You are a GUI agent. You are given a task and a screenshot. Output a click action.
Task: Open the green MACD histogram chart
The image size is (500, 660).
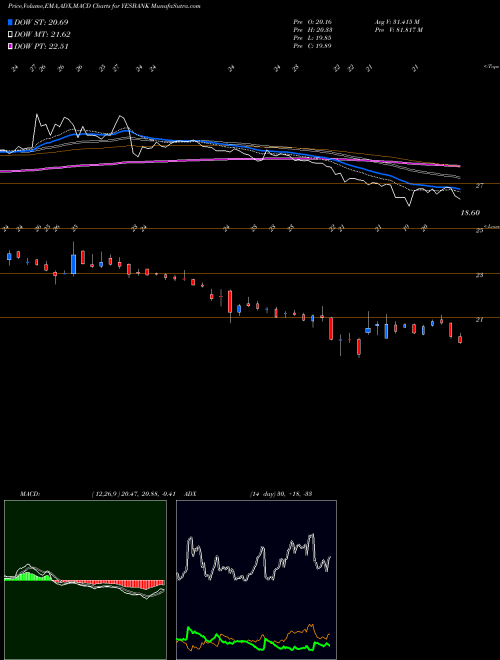(x=85, y=580)
